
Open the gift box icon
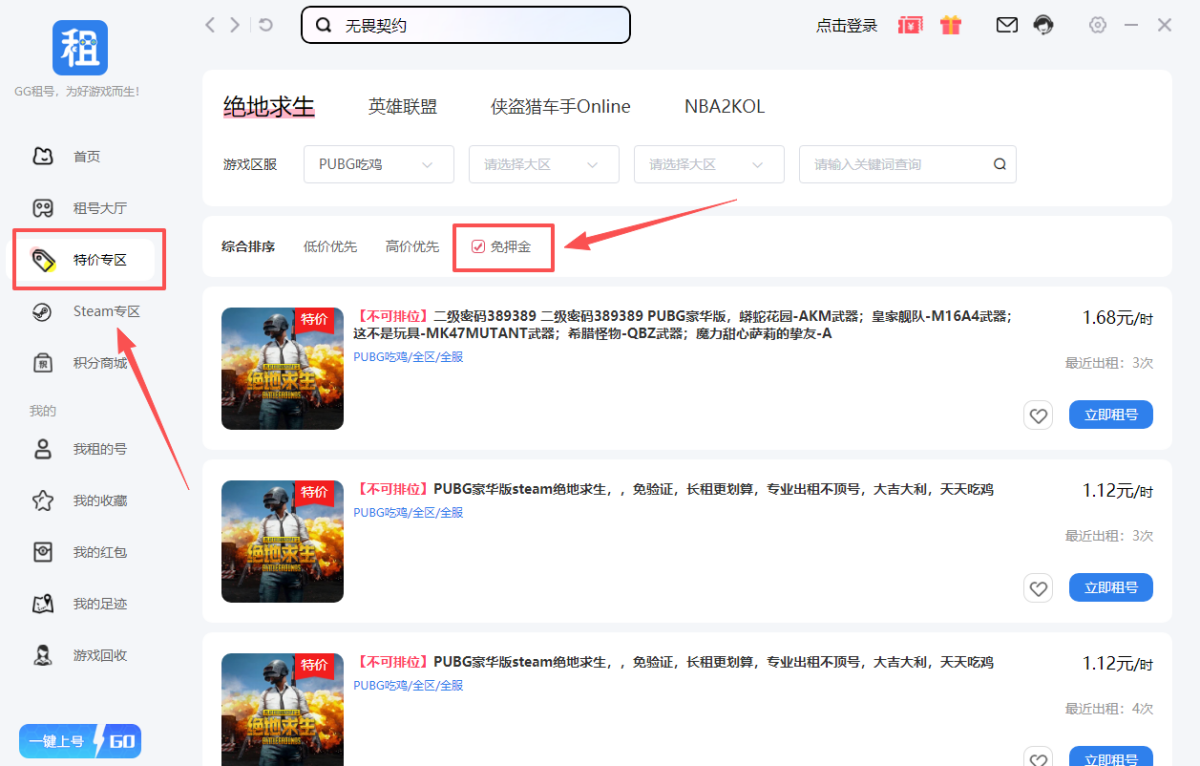[x=951, y=25]
